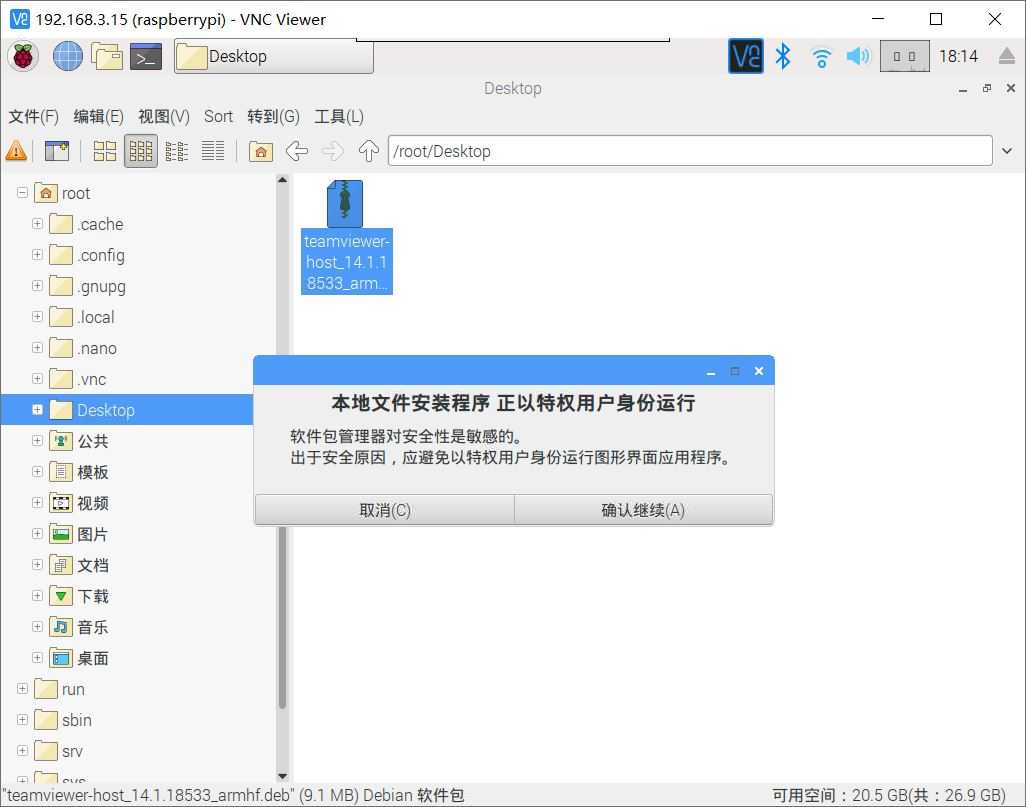Expand the .vnc folder node
The width and height of the screenshot is (1026, 807).
[x=37, y=378]
